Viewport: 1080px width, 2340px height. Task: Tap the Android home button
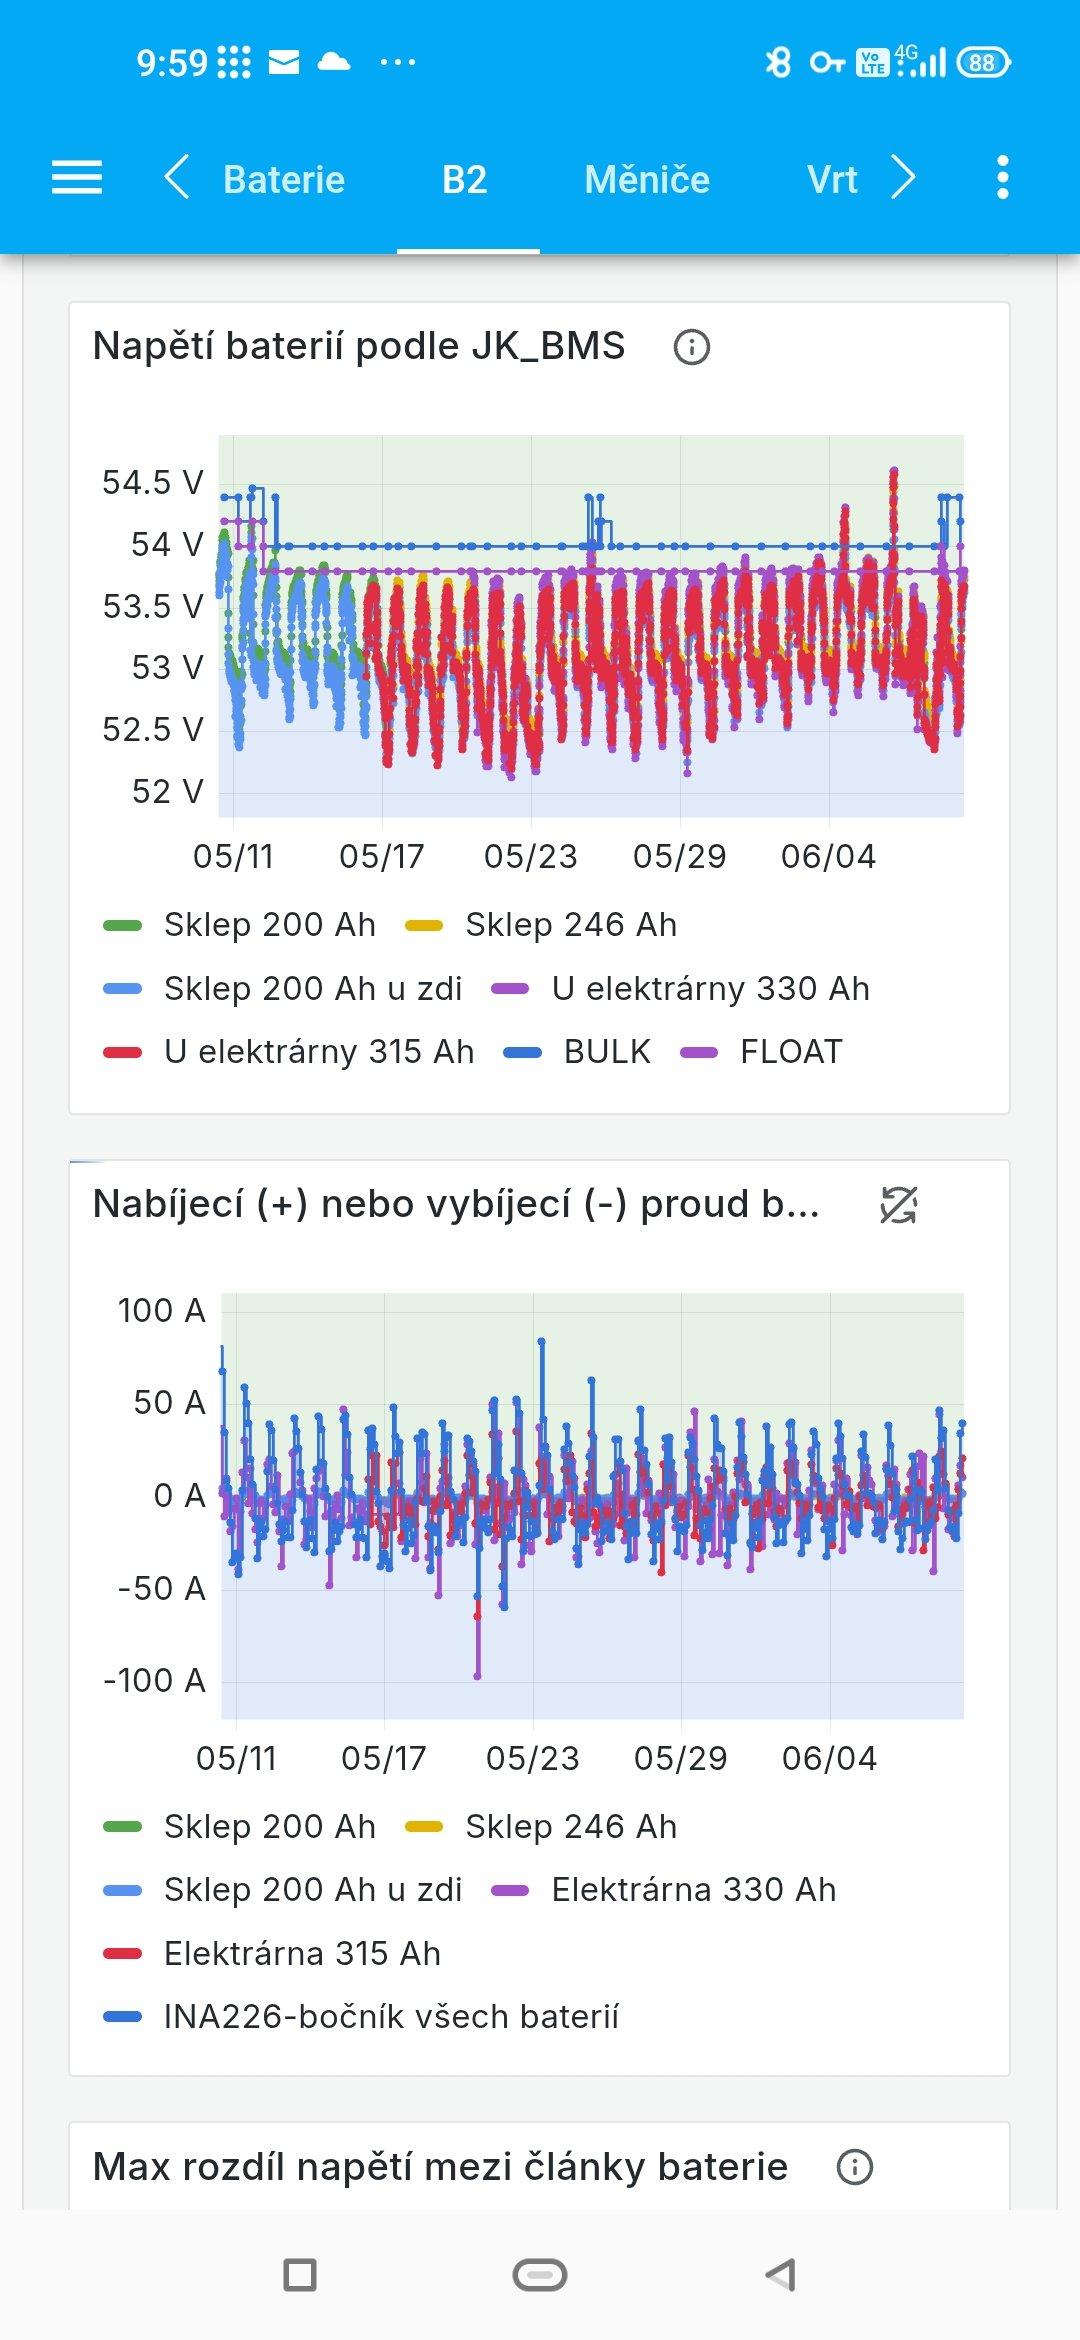540,2275
